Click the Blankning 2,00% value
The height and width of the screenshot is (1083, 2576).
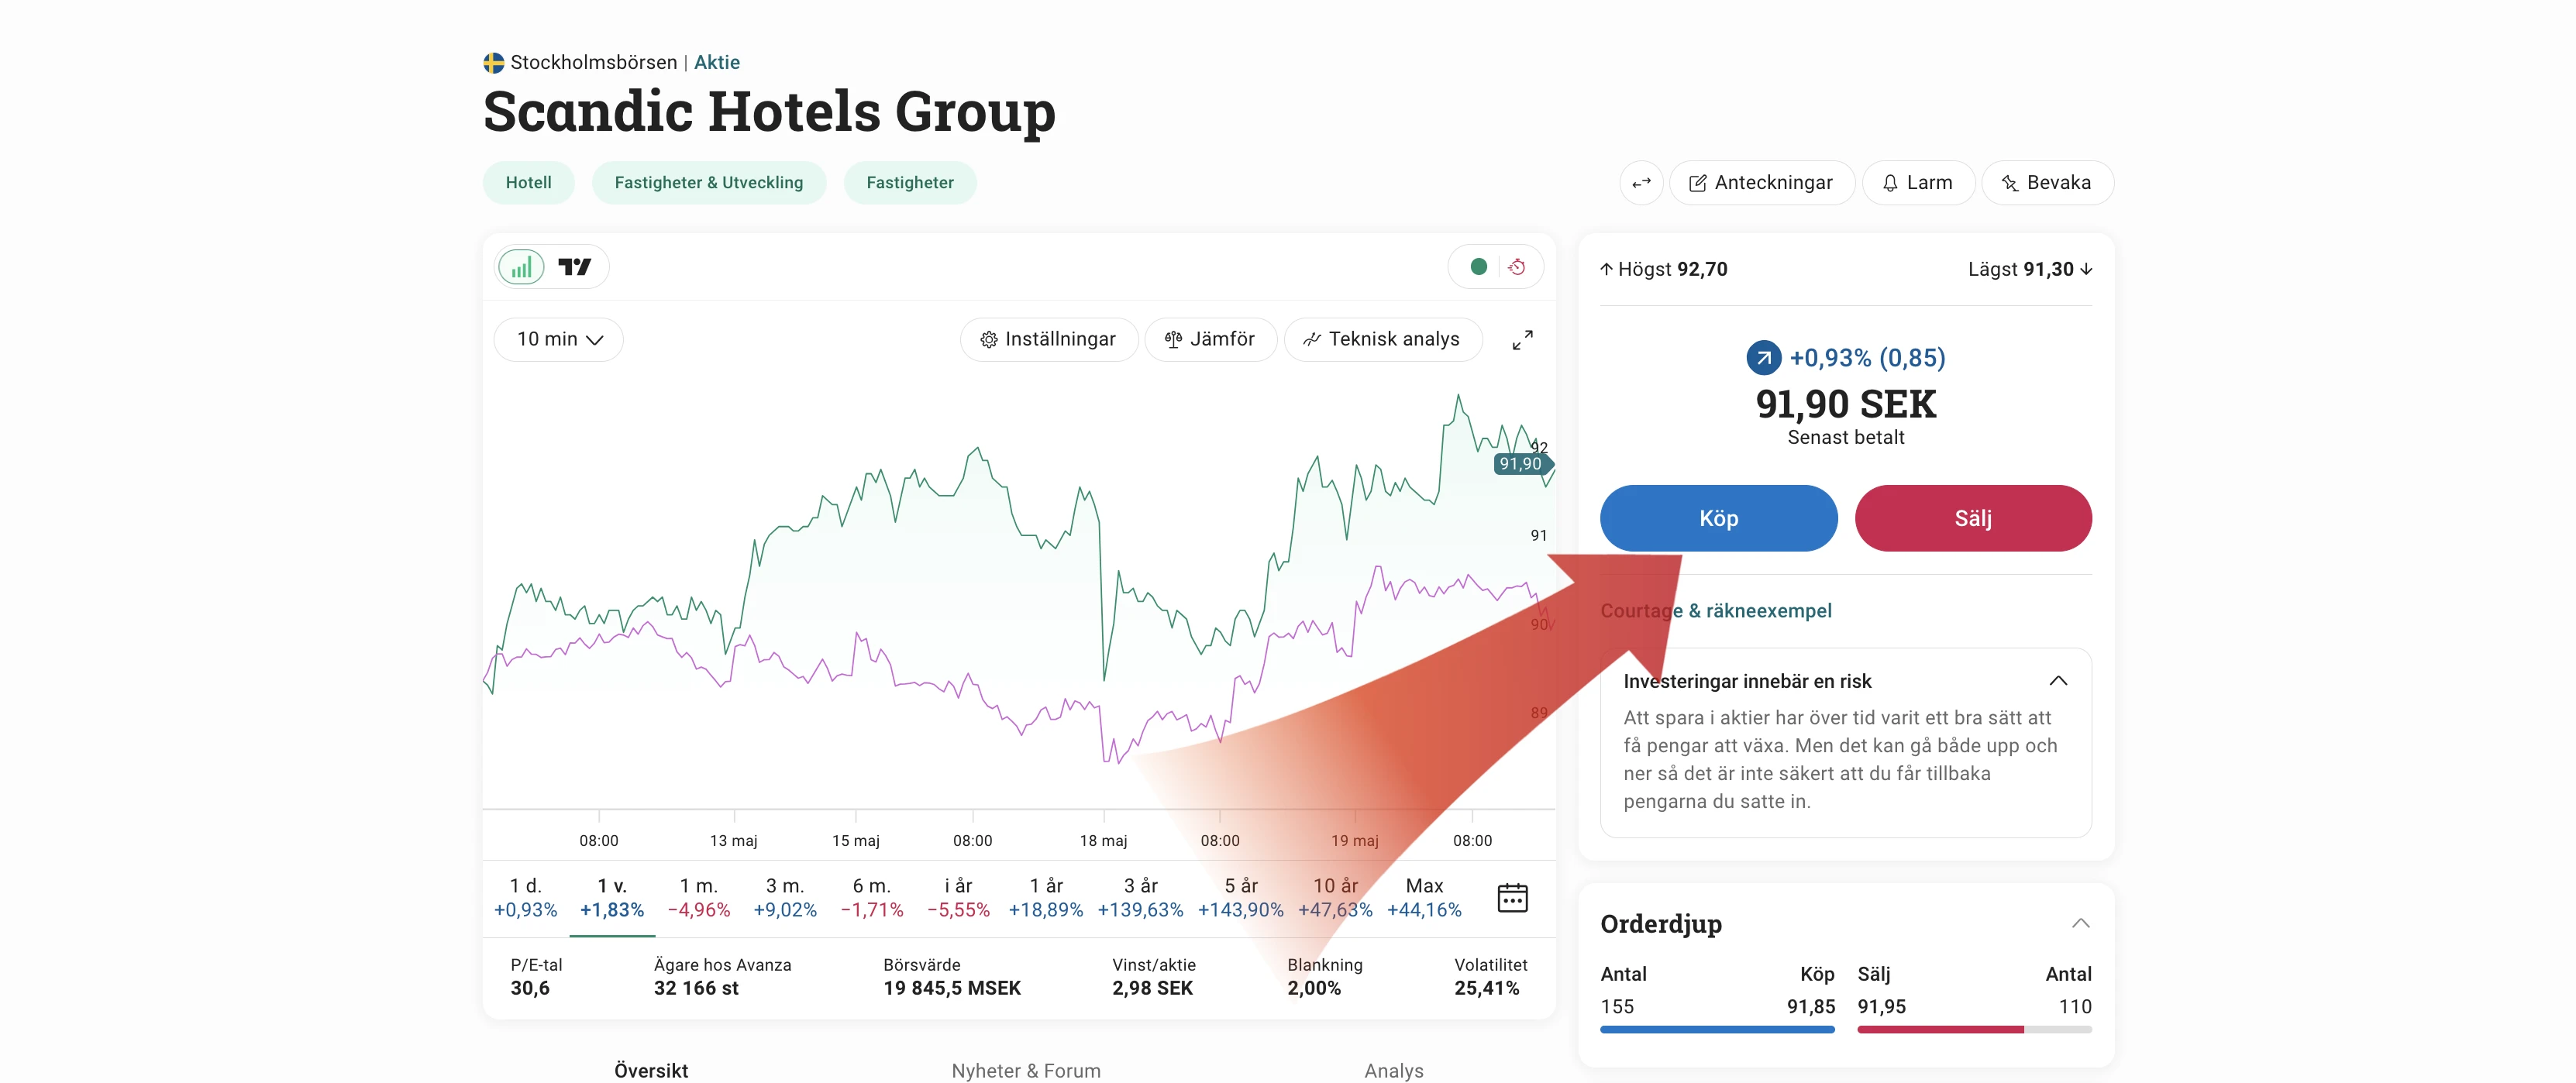coord(1314,988)
